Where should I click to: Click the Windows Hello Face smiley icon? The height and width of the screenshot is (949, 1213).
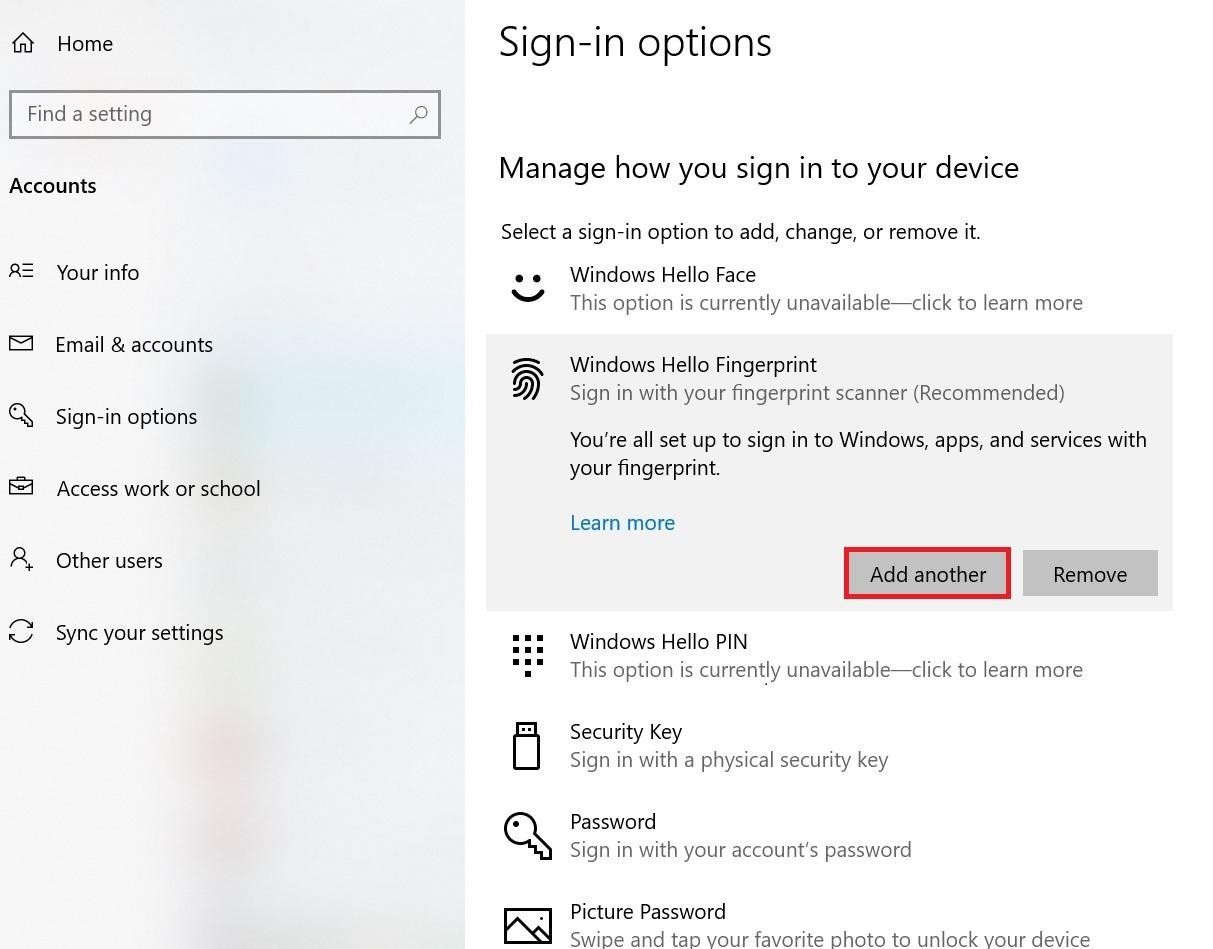(x=527, y=288)
